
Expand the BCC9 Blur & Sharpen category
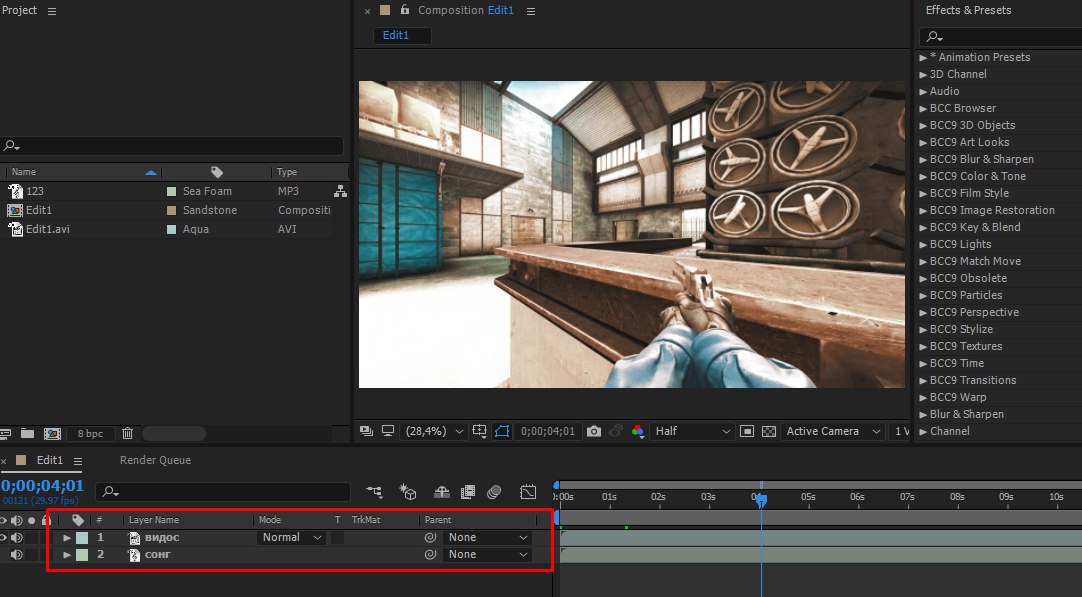pos(923,159)
